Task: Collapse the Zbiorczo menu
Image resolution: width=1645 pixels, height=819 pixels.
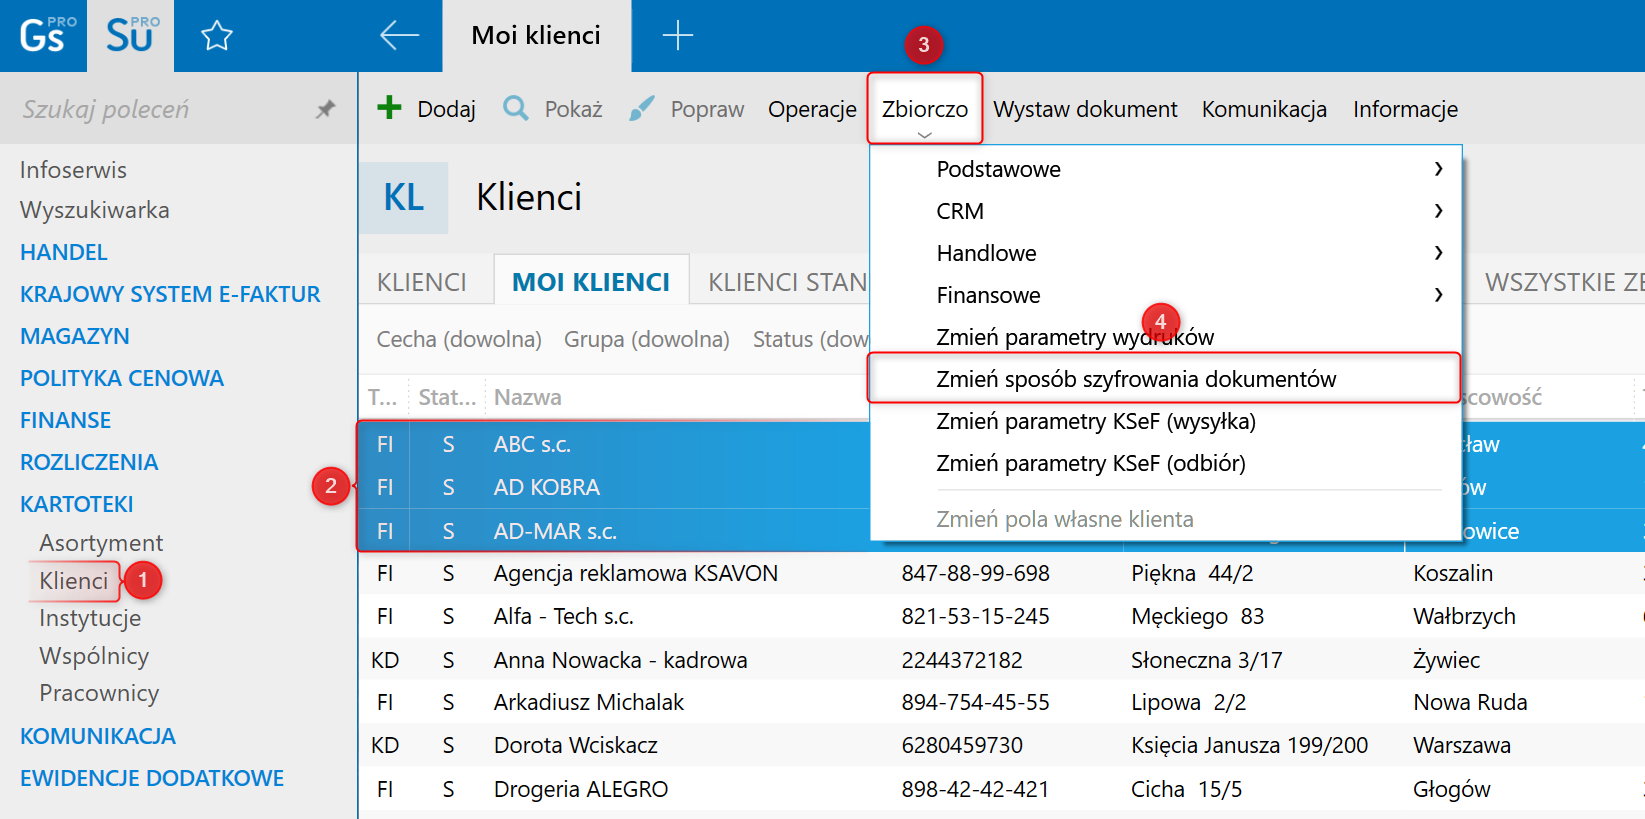Action: coord(925,109)
